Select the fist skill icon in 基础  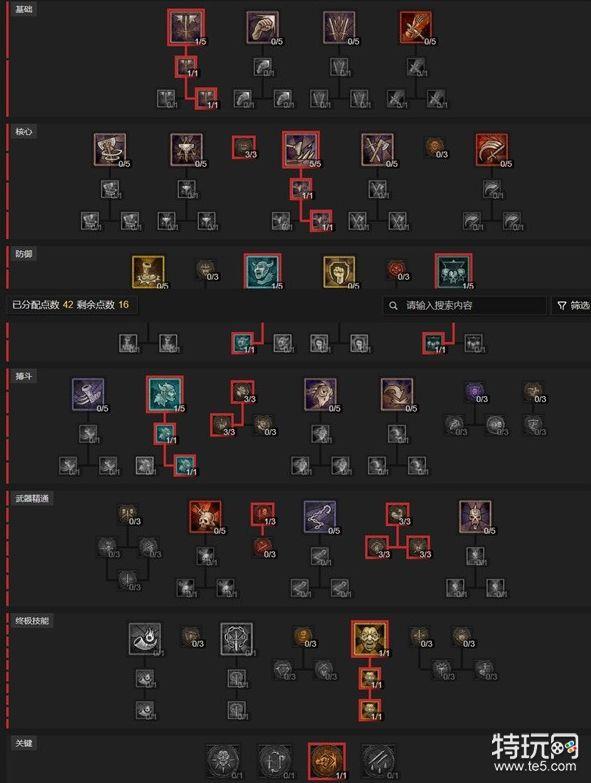(263, 27)
